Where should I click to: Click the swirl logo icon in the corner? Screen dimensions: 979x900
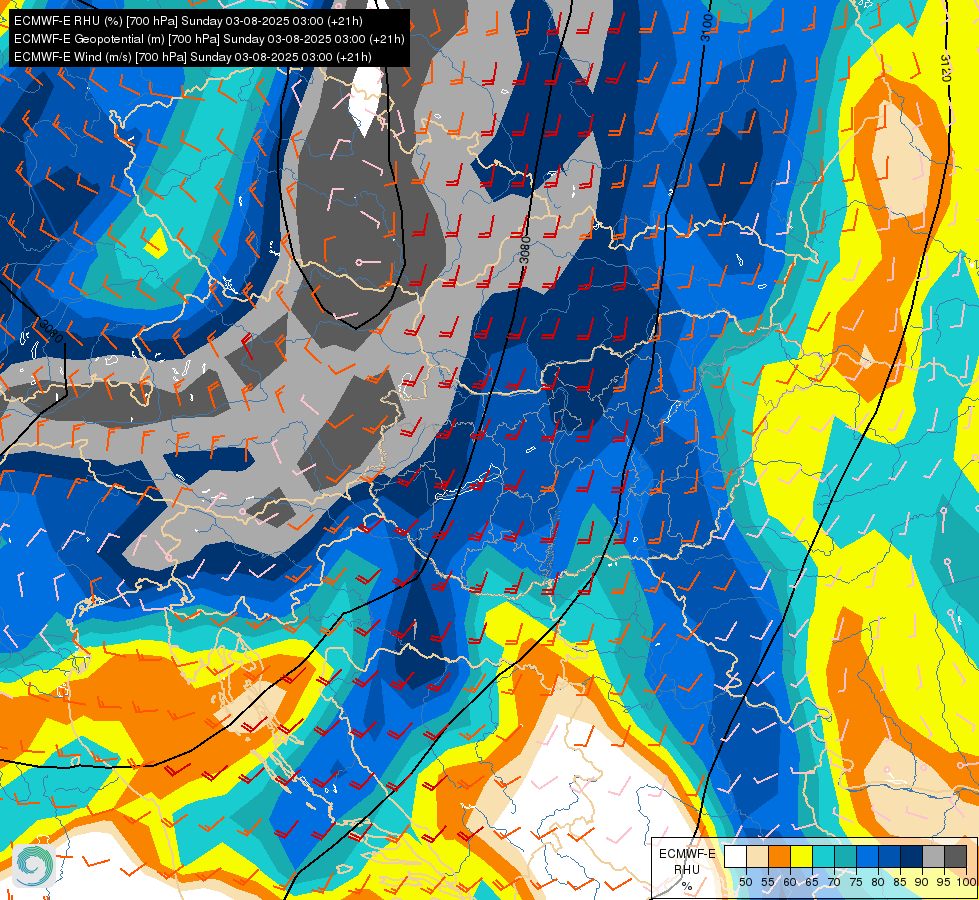pos(34,865)
